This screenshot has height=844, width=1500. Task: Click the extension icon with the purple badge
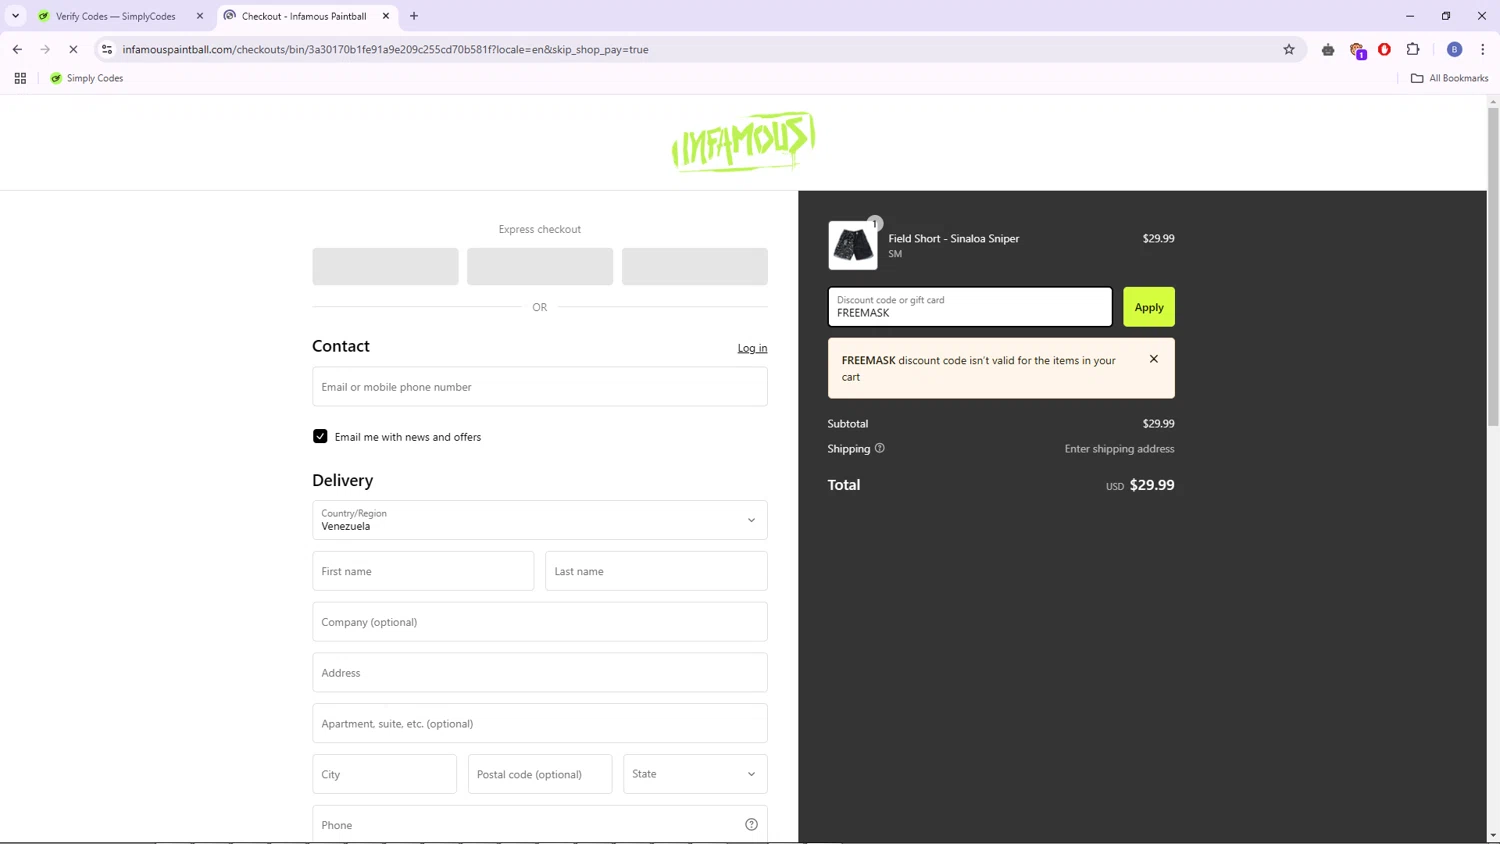(x=1357, y=50)
